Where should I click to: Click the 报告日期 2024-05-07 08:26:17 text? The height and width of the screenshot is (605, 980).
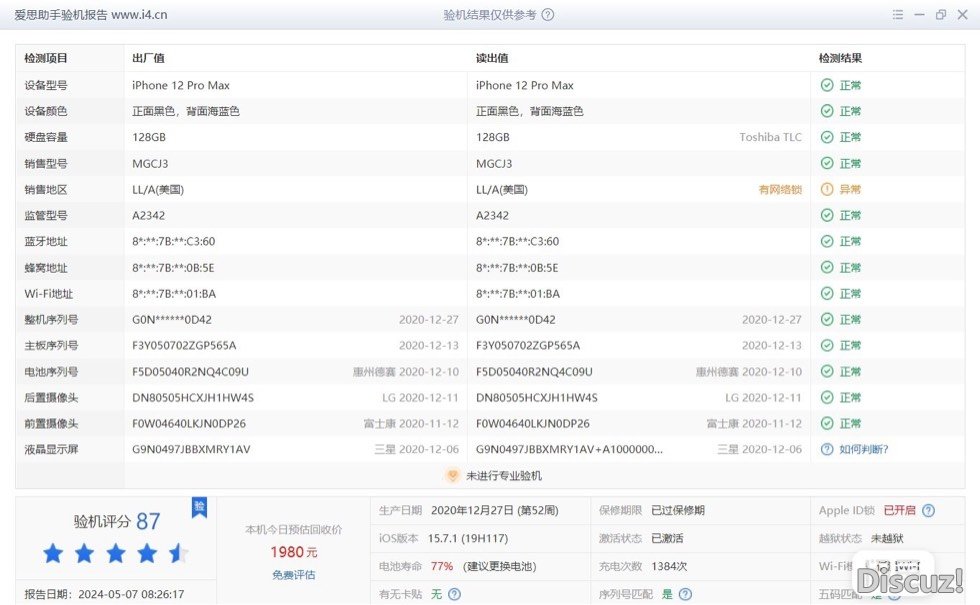pos(104,594)
